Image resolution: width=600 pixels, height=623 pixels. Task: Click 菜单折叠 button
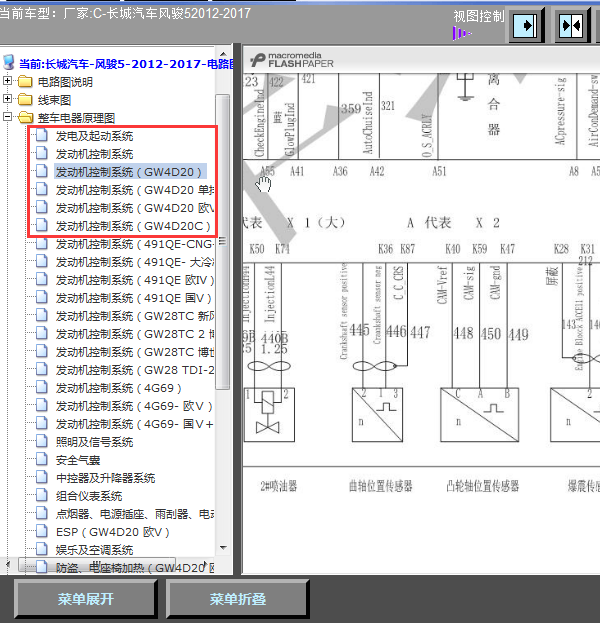pyautogui.click(x=237, y=599)
